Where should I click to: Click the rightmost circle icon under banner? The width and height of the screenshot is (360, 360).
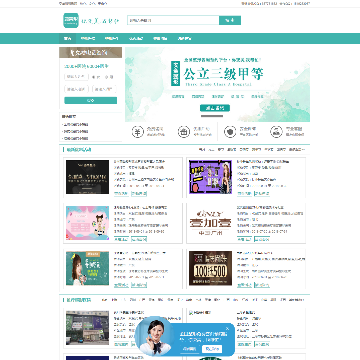(x=276, y=132)
